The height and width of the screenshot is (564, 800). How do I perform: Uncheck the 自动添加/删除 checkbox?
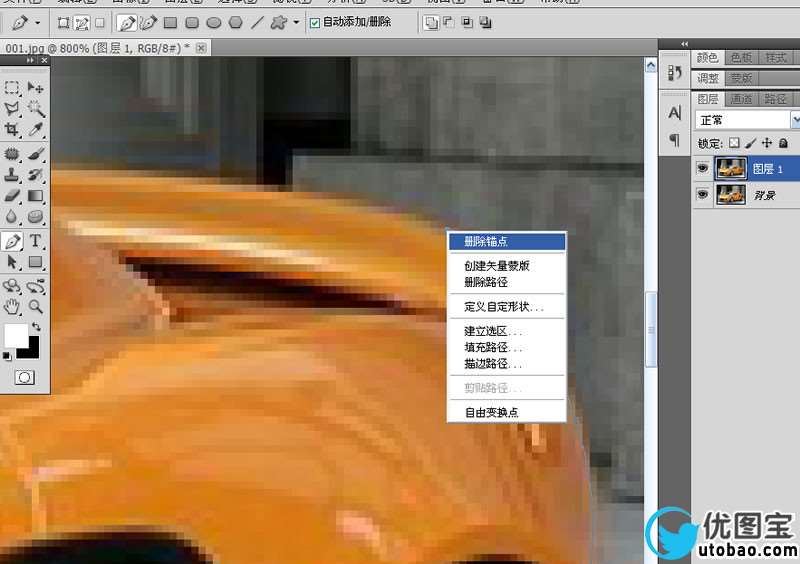tap(315, 22)
